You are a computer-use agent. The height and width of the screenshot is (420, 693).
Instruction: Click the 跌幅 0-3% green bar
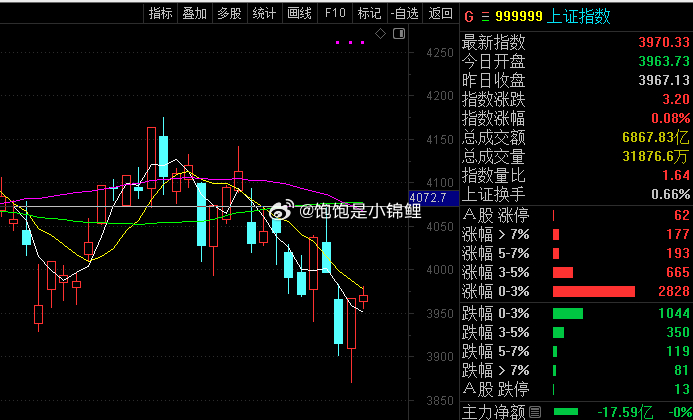coord(567,313)
